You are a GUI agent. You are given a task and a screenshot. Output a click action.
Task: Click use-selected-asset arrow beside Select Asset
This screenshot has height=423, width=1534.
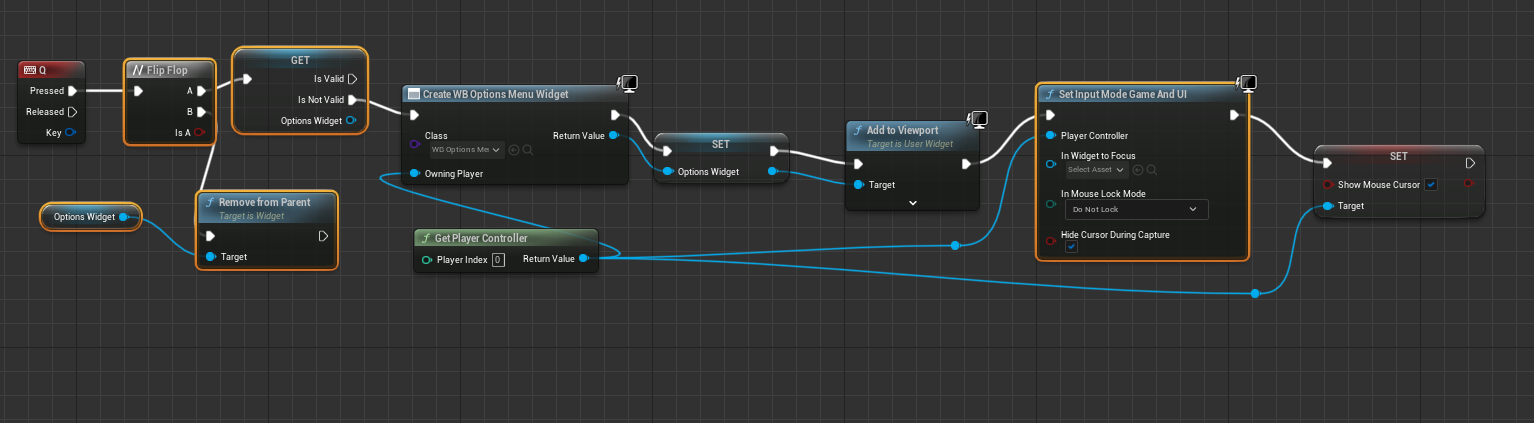click(x=1137, y=170)
